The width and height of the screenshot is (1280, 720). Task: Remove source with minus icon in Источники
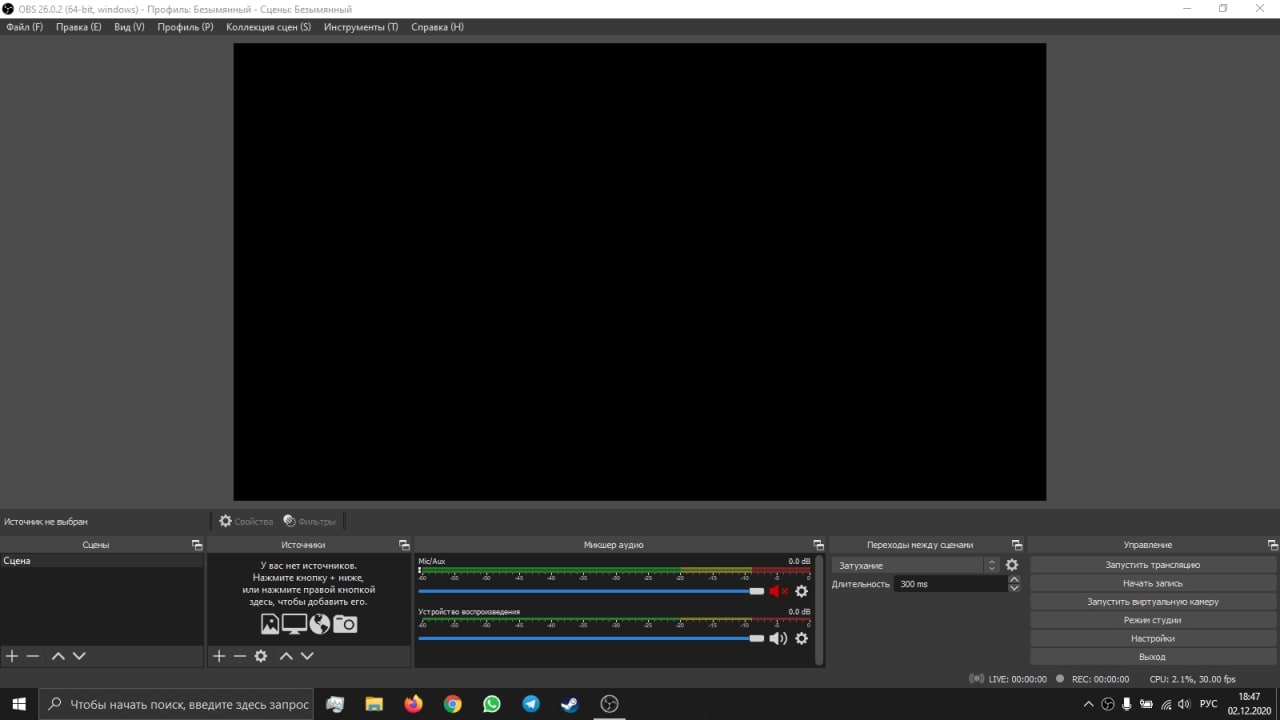(x=240, y=656)
